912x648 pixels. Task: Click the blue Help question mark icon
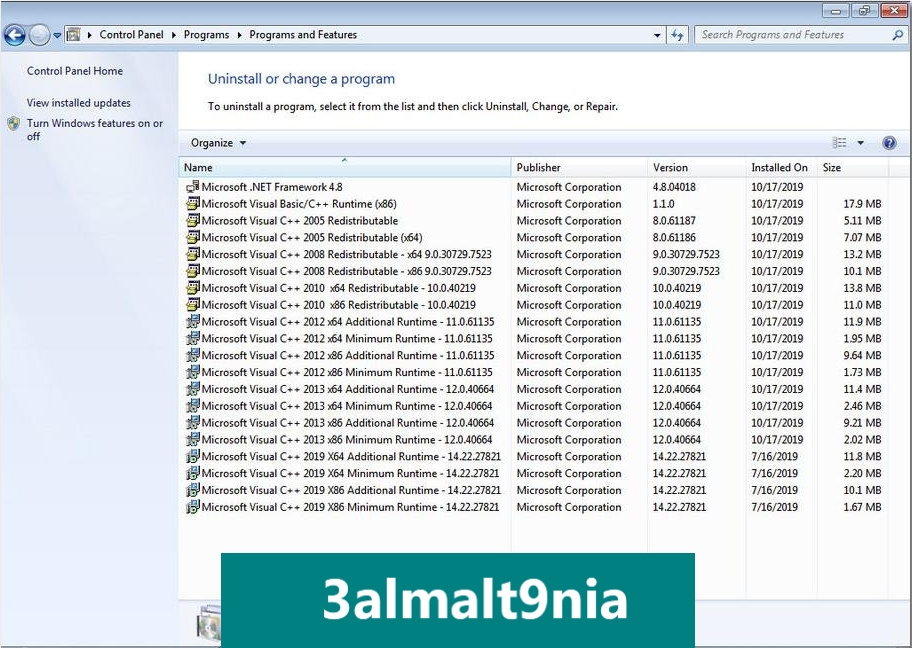tap(889, 143)
